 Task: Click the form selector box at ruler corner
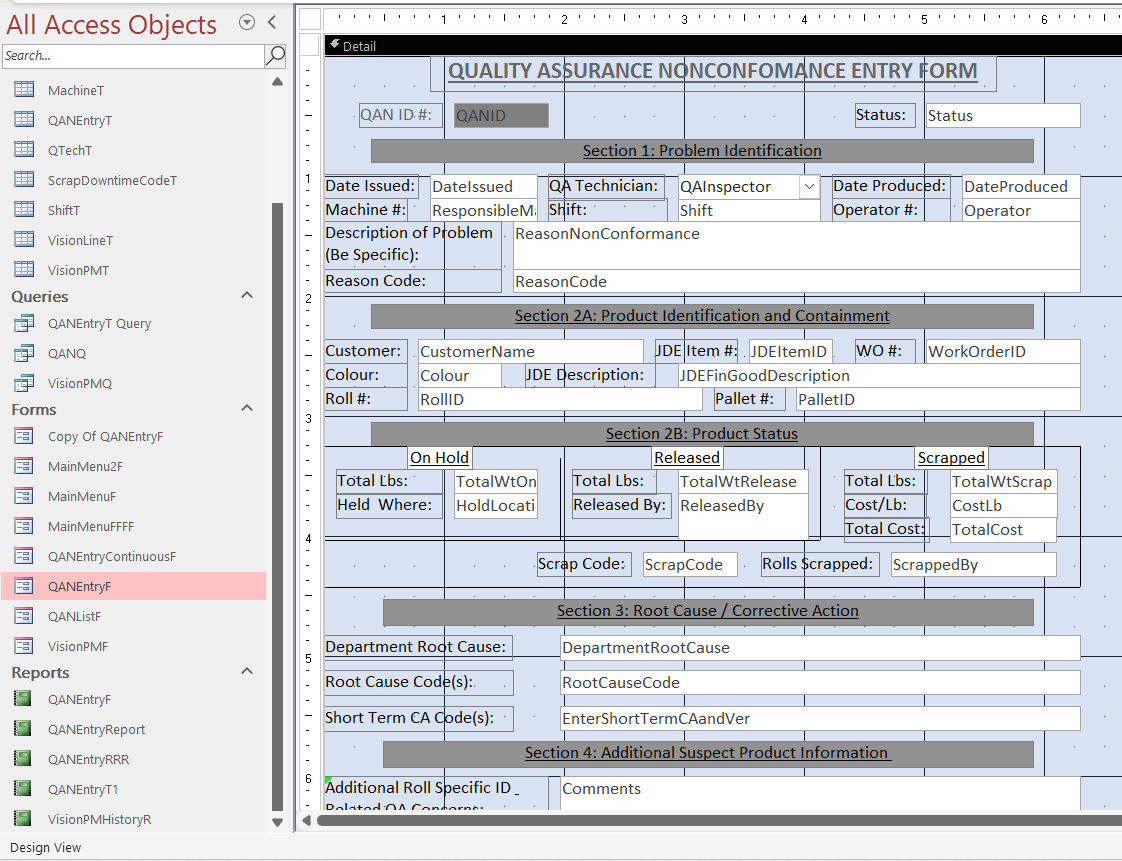pos(309,19)
